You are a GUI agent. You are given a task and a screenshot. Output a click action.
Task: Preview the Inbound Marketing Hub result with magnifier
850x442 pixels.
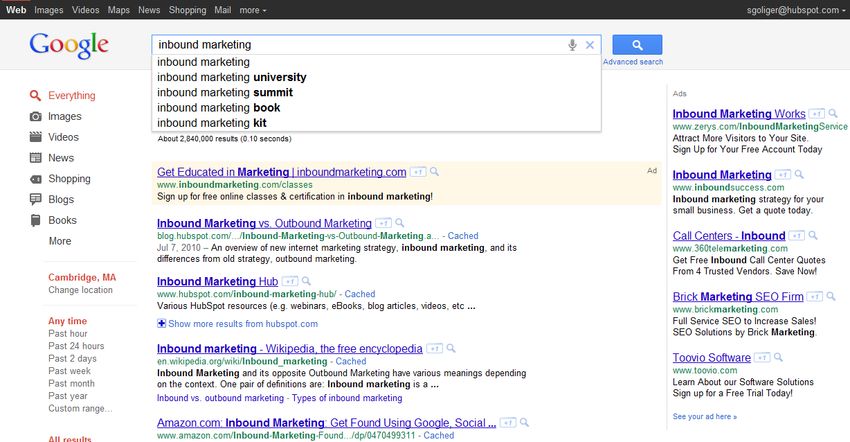coord(306,281)
